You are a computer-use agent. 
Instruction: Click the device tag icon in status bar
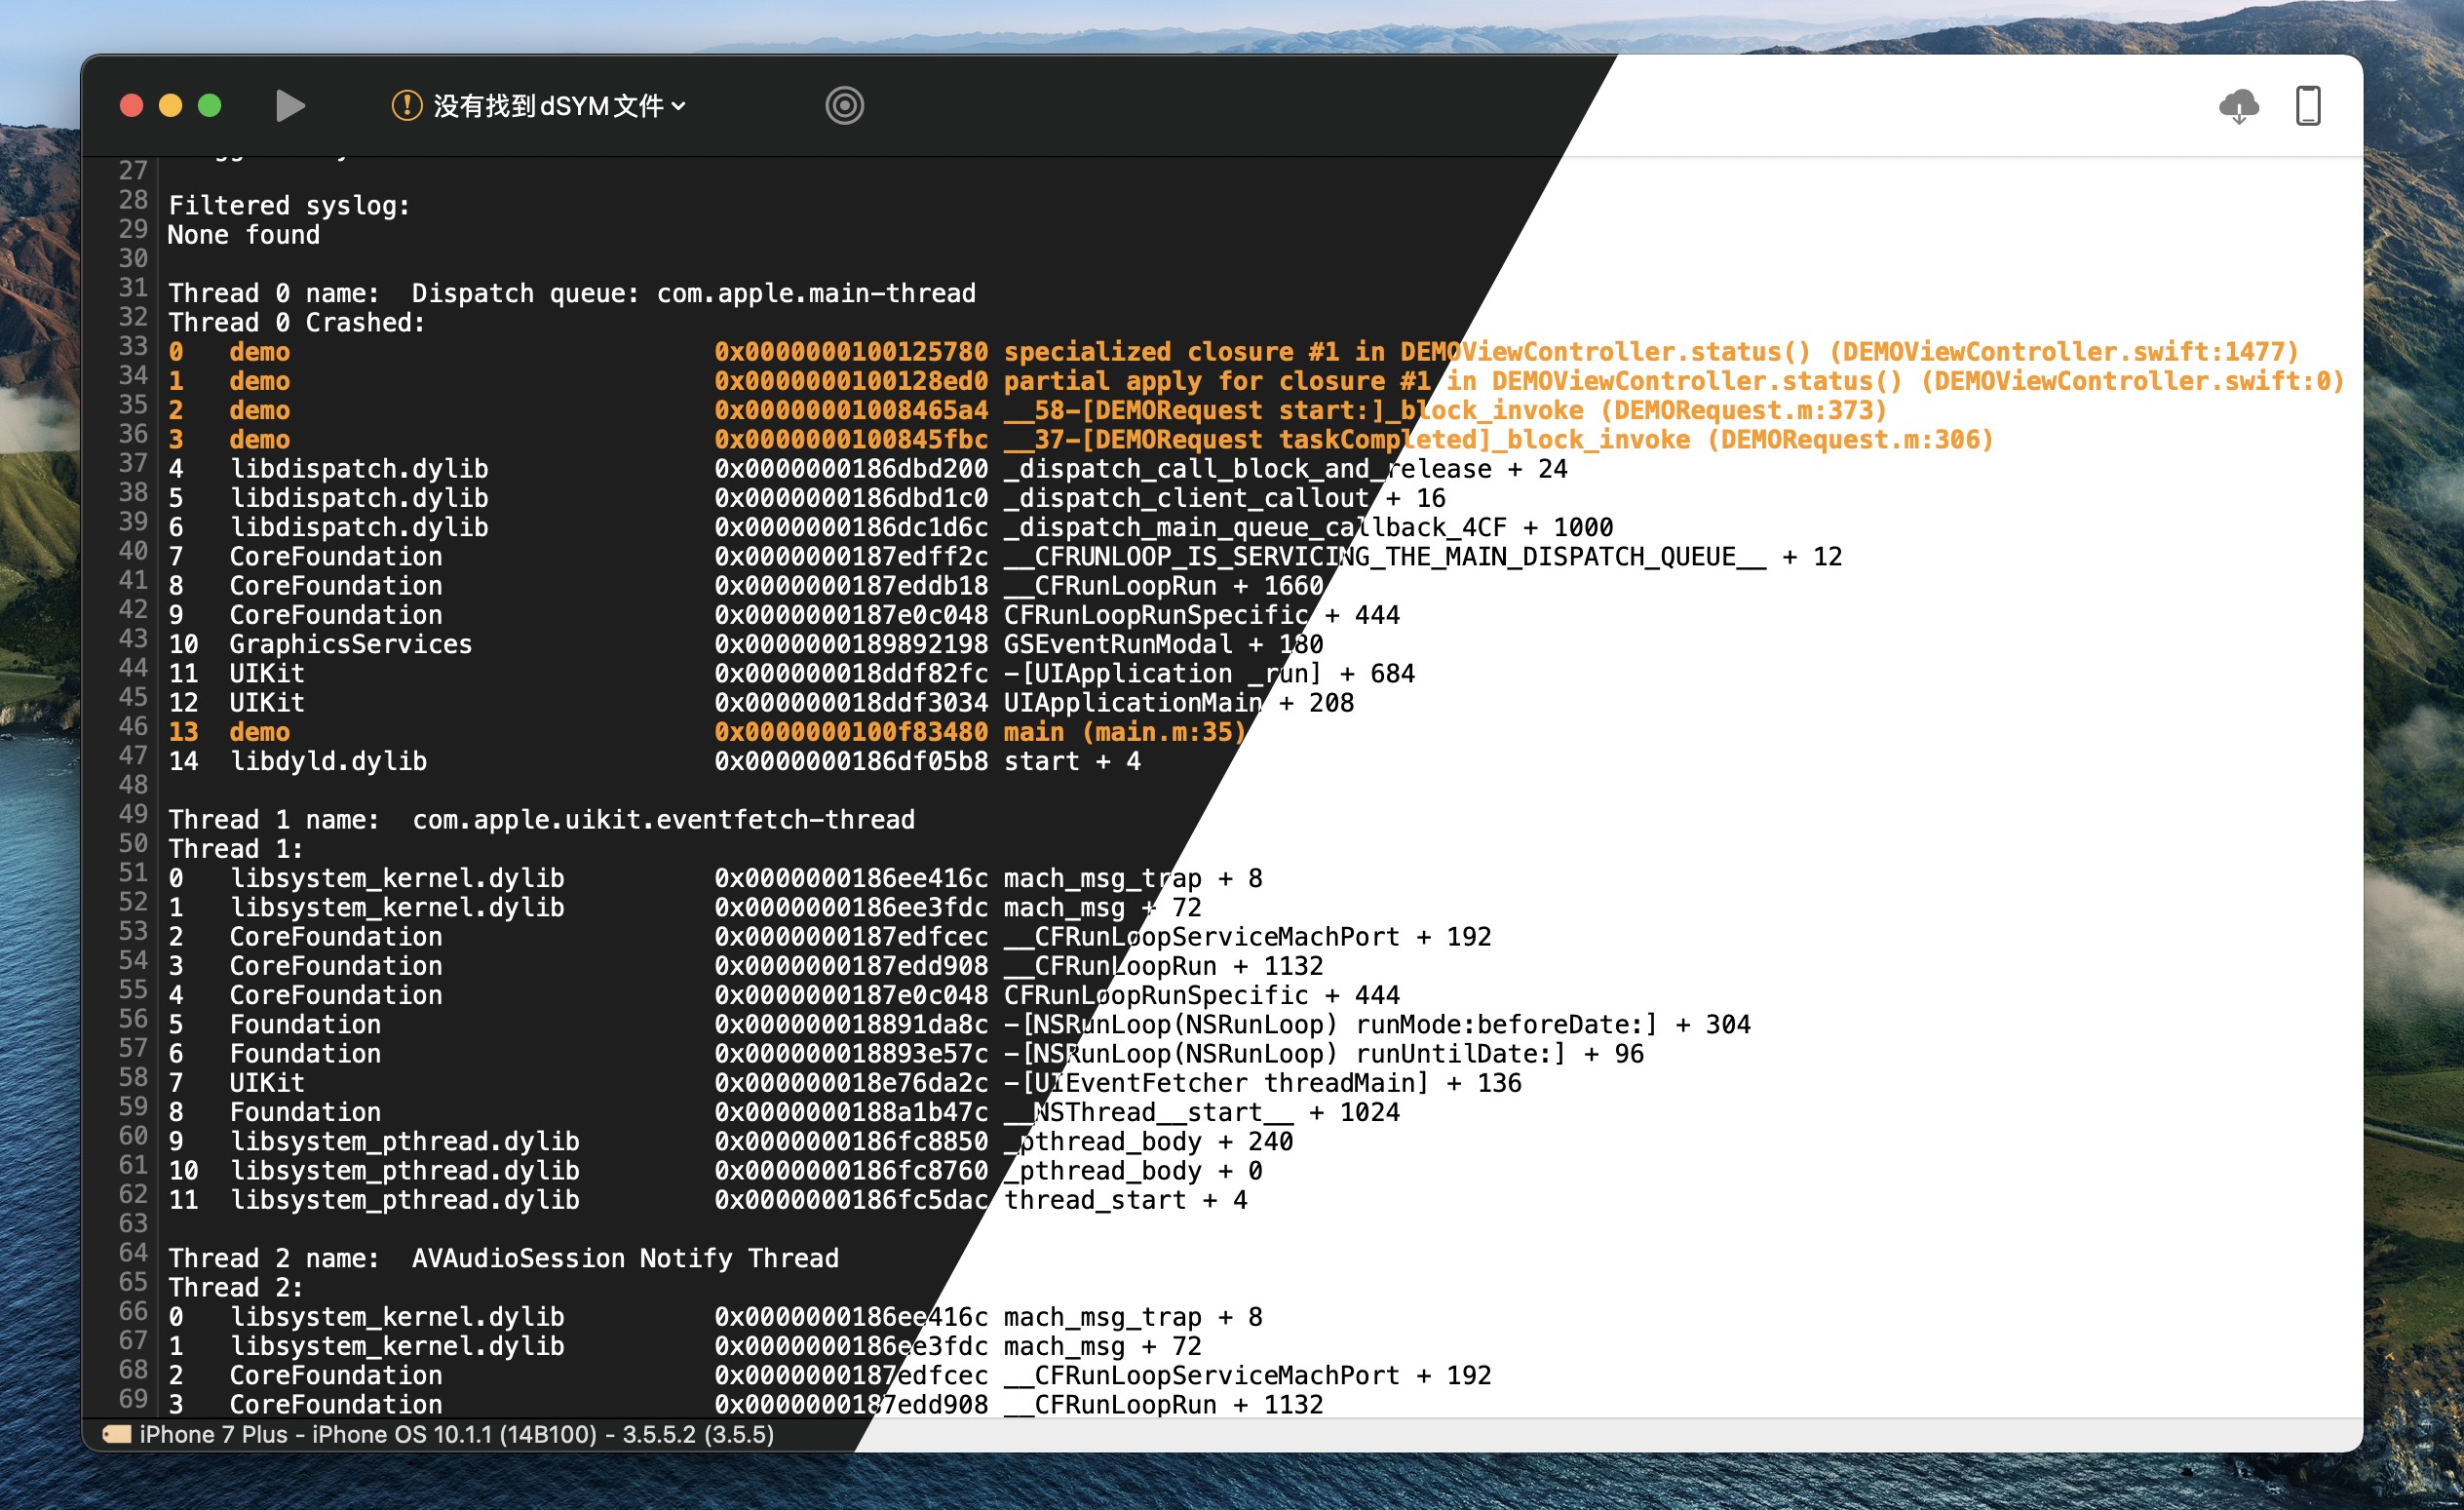click(116, 1434)
